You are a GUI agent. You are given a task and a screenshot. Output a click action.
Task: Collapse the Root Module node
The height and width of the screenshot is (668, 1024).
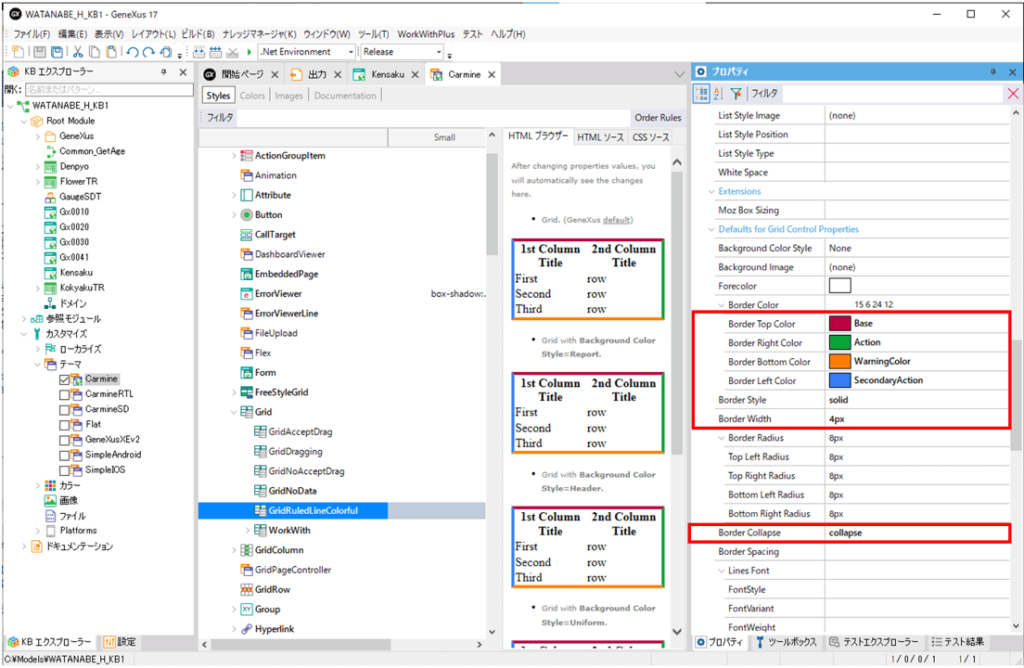[x=24, y=121]
